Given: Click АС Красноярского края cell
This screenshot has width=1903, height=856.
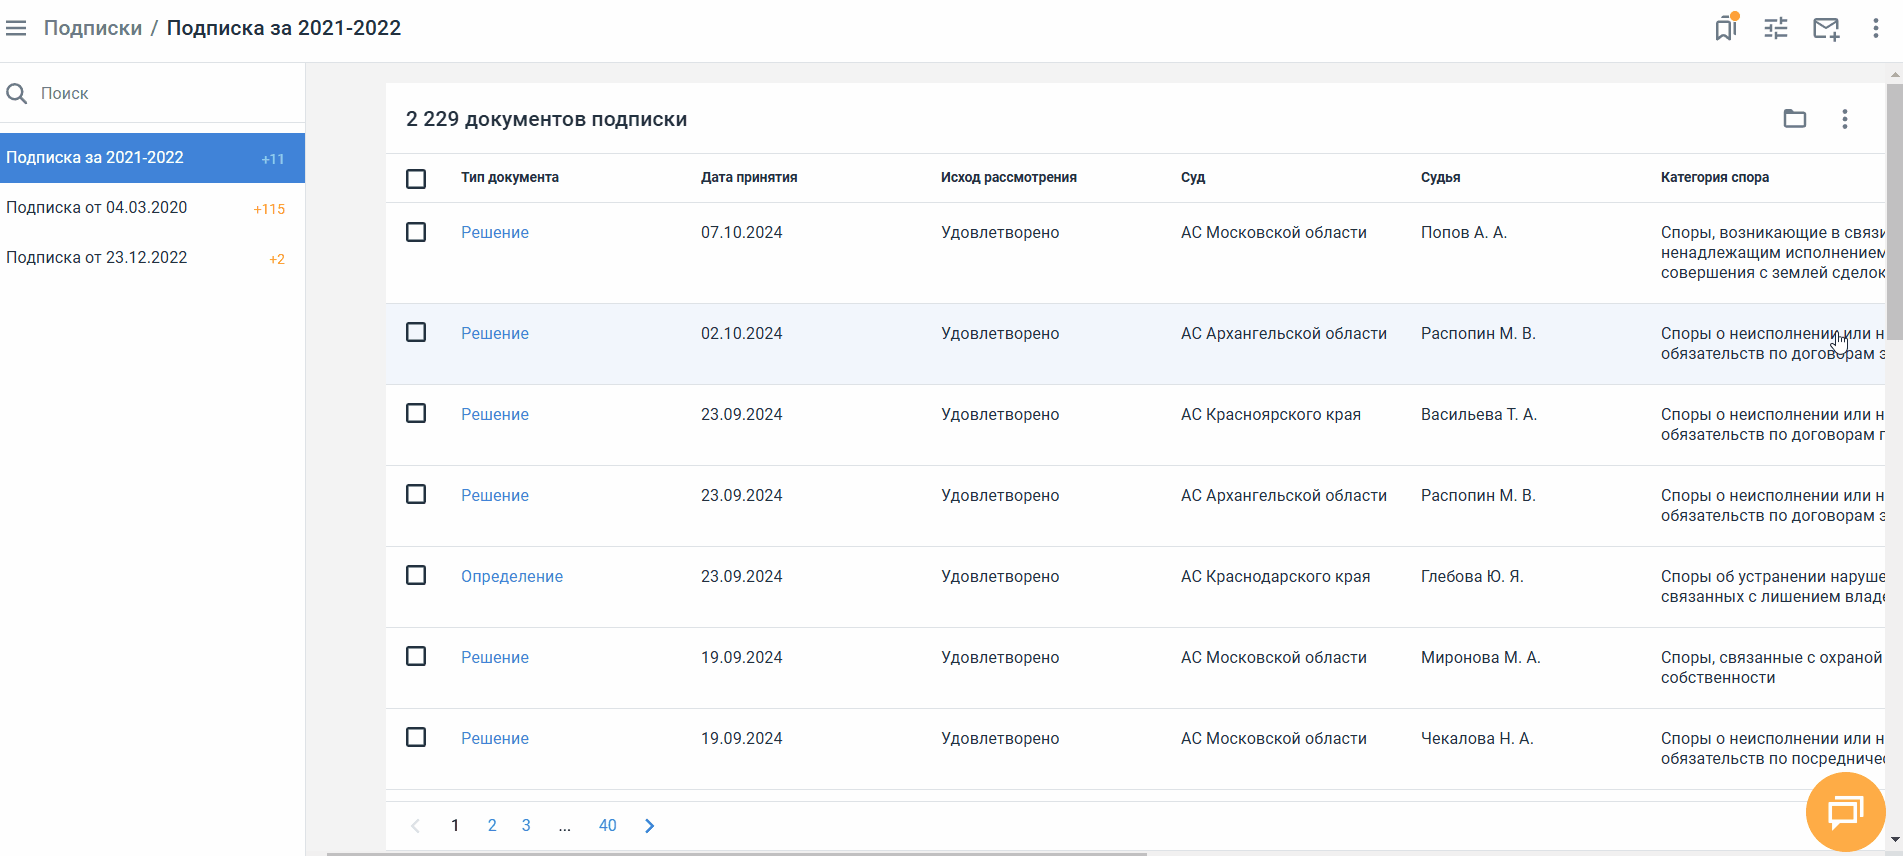Looking at the screenshot, I should pos(1271,414).
